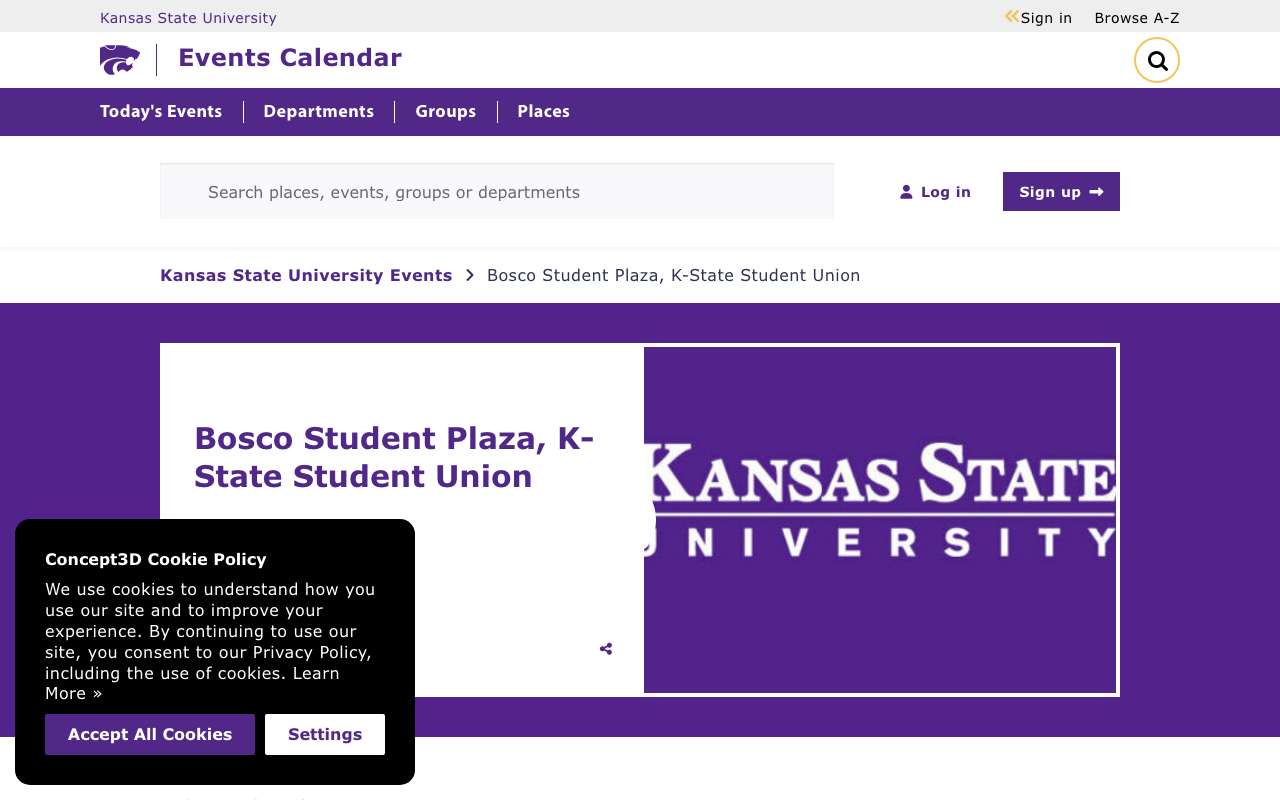Click the Log in button
The width and height of the screenshot is (1280, 800).
tap(935, 192)
